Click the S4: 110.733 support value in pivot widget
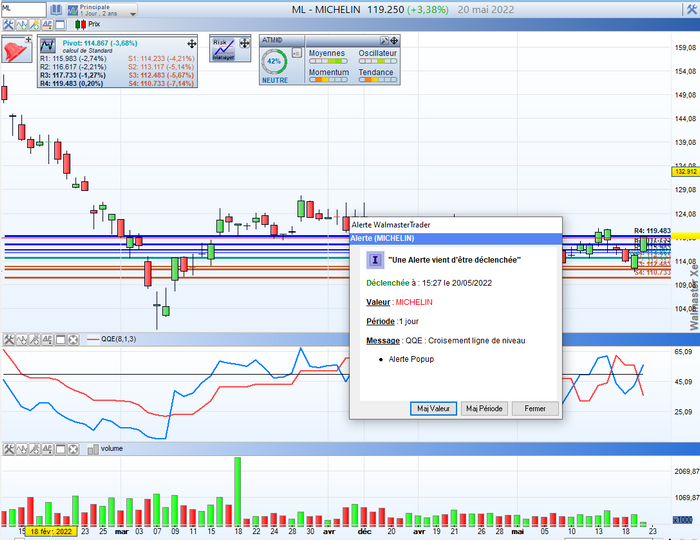The width and height of the screenshot is (700, 540). pos(162,83)
